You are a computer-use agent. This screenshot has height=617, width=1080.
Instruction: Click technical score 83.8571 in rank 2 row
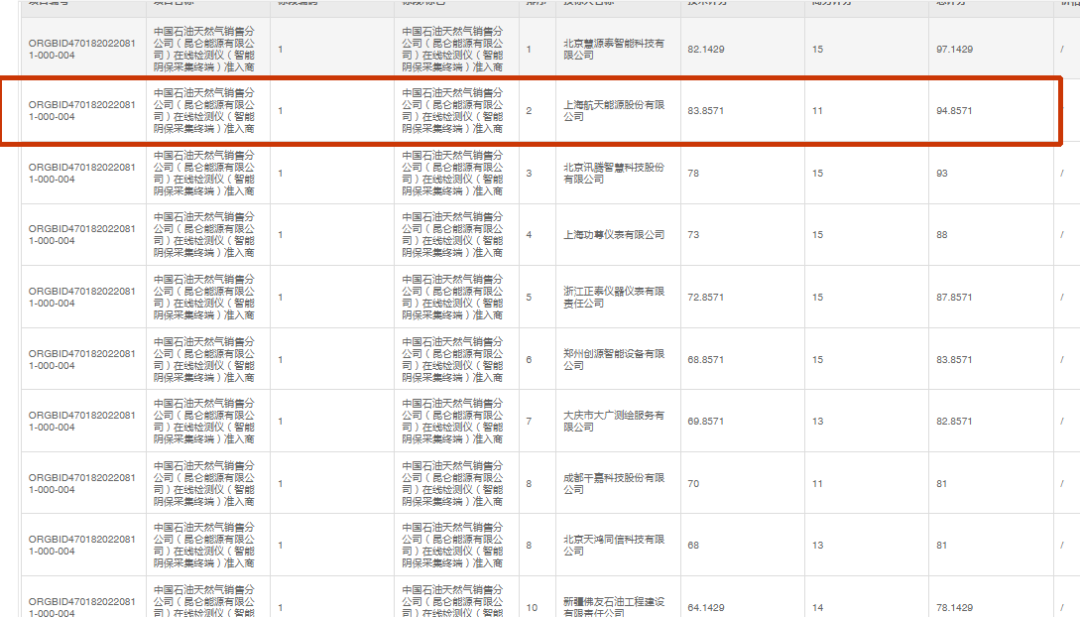[x=705, y=111]
